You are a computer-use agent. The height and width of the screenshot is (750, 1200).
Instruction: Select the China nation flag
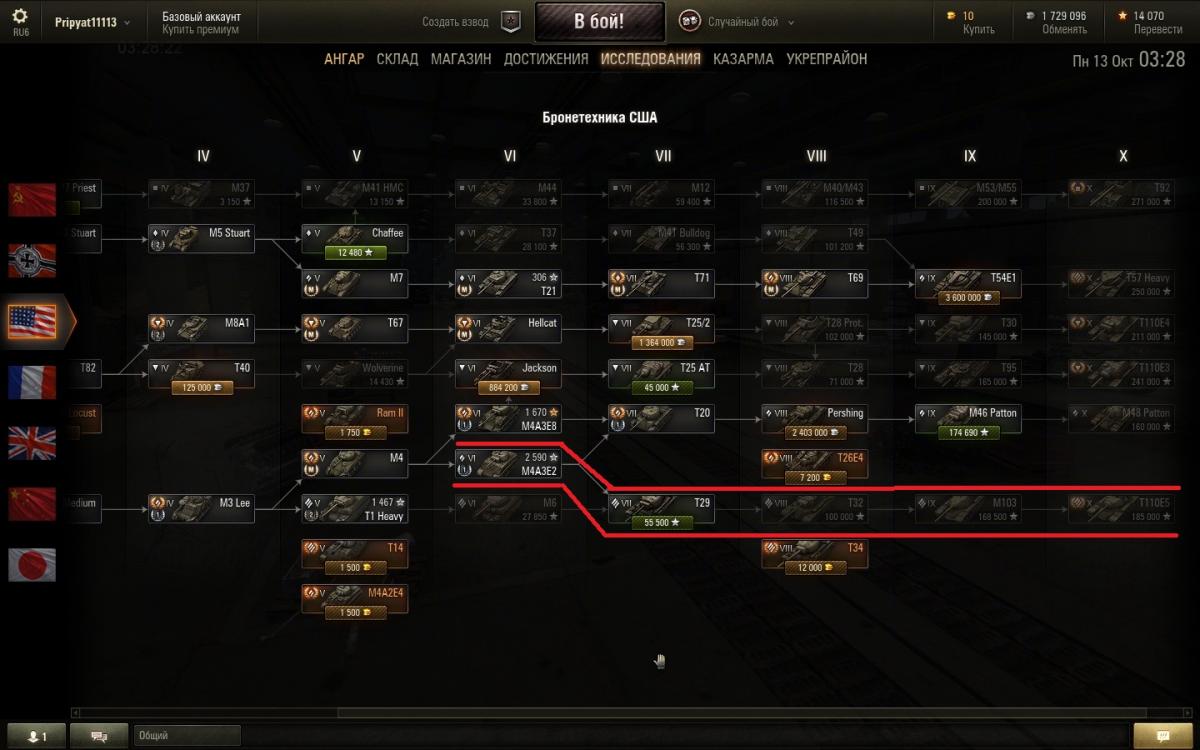[32, 503]
